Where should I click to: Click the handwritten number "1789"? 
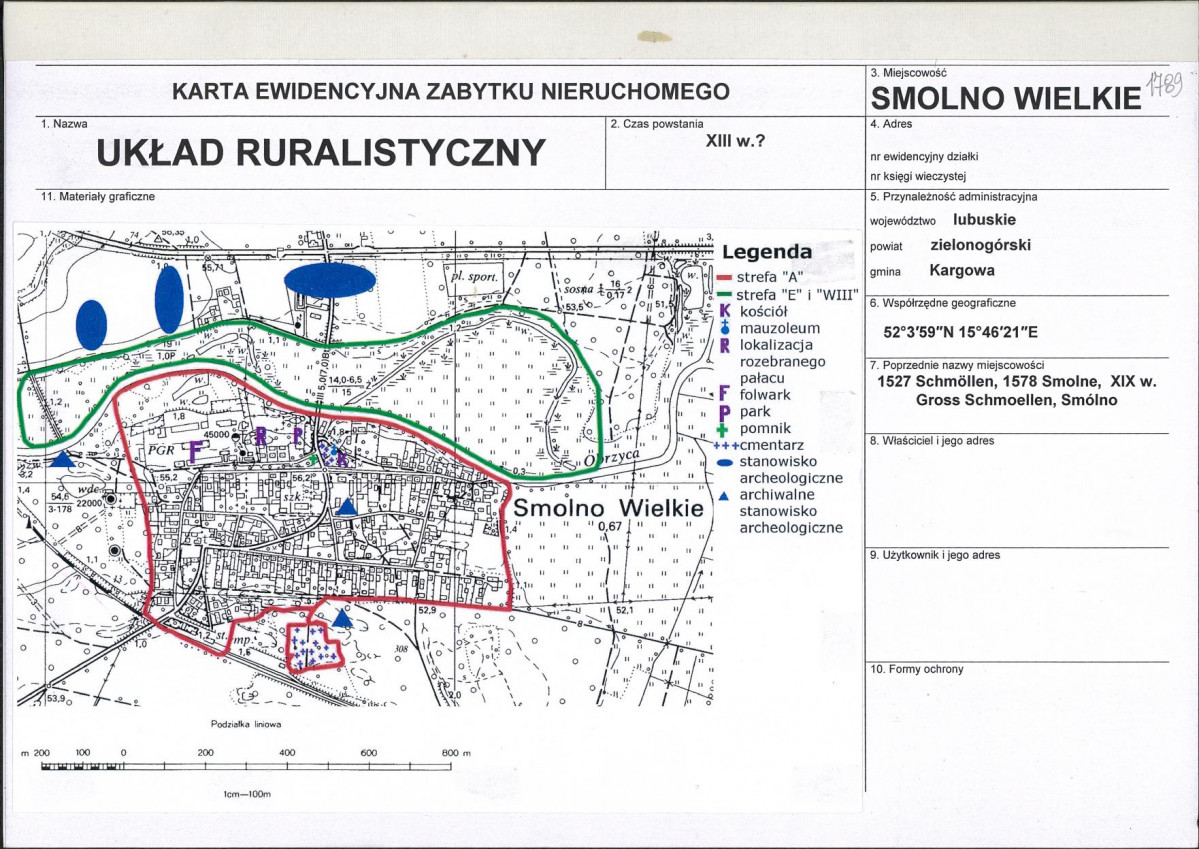tap(1165, 82)
